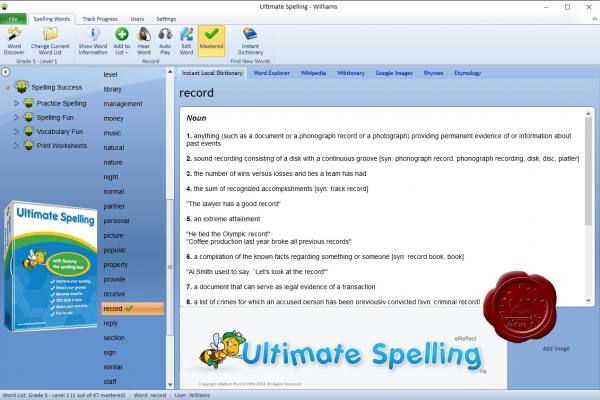
Task: Select the word 'level' in the list
Action: click(x=110, y=75)
